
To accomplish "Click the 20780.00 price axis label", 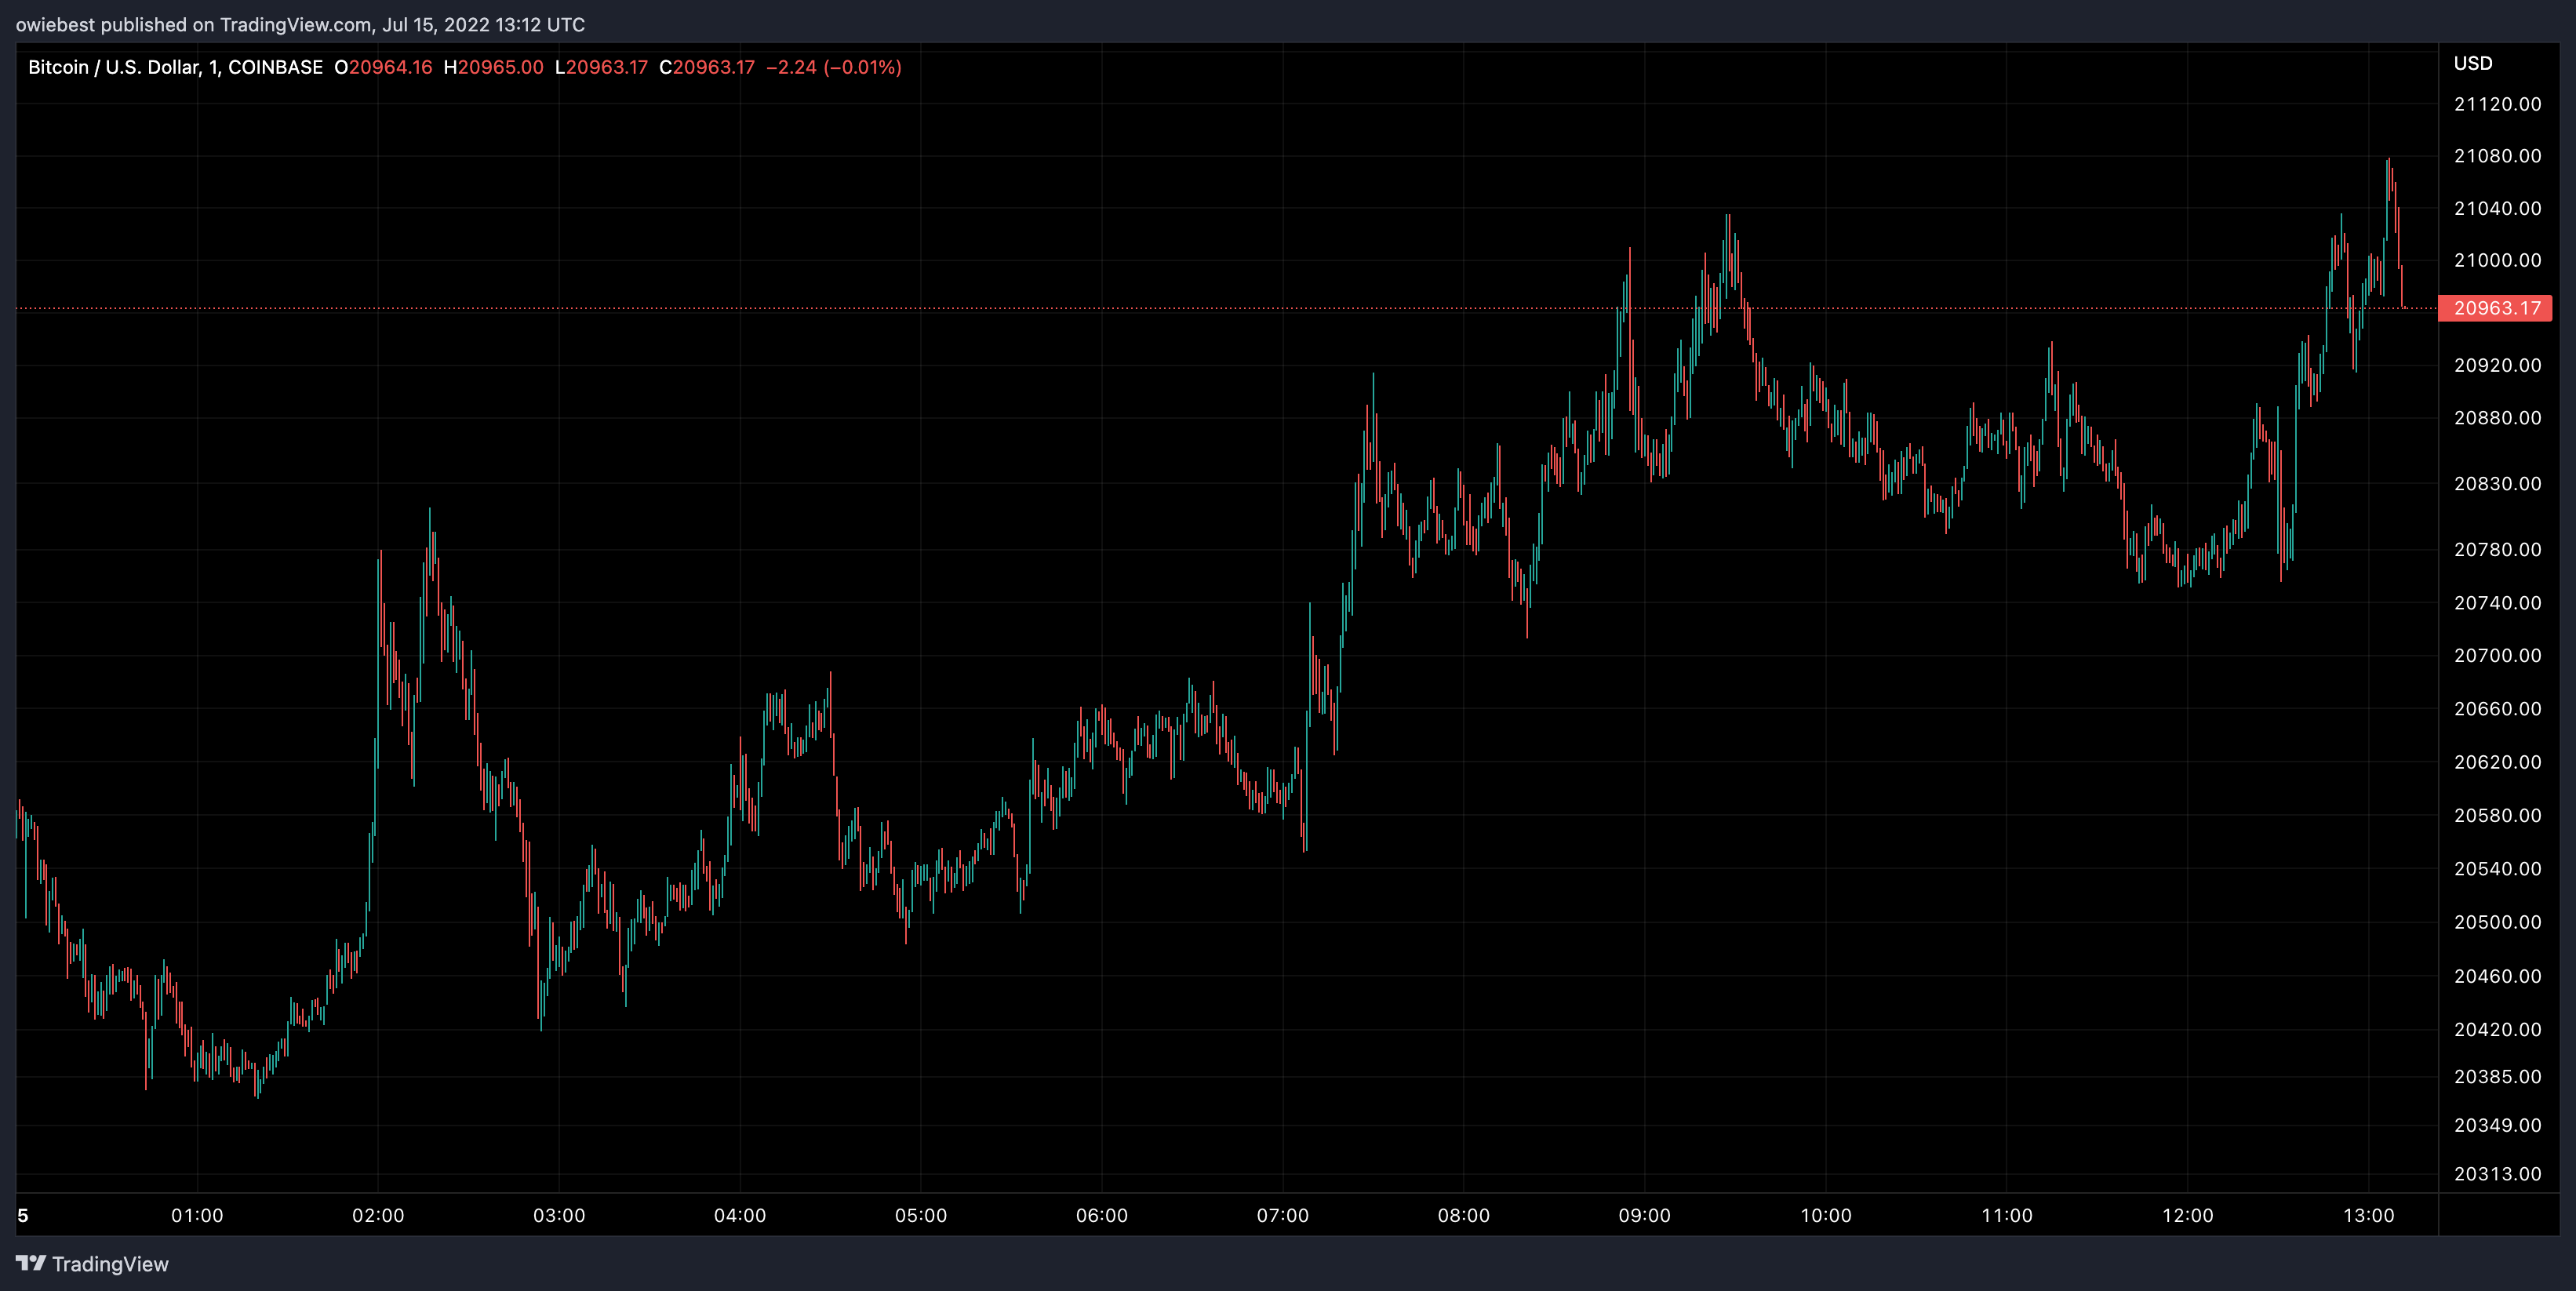I will pyautogui.click(x=2497, y=550).
